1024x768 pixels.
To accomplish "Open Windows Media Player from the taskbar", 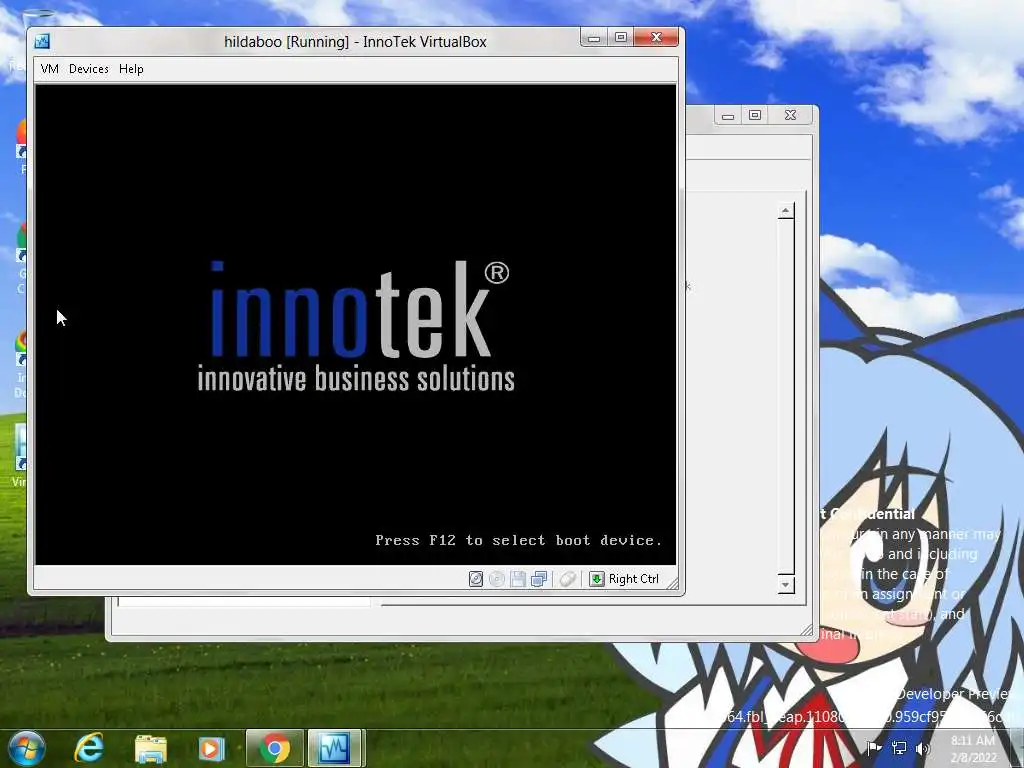I will (x=212, y=748).
